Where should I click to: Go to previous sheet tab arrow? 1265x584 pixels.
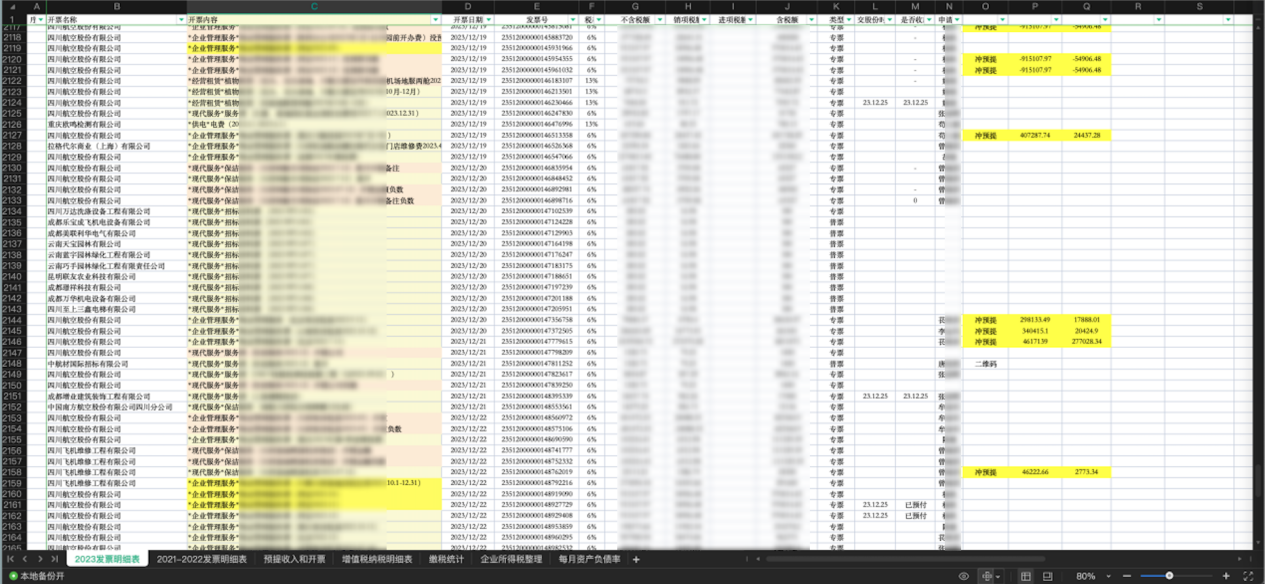tap(26, 559)
